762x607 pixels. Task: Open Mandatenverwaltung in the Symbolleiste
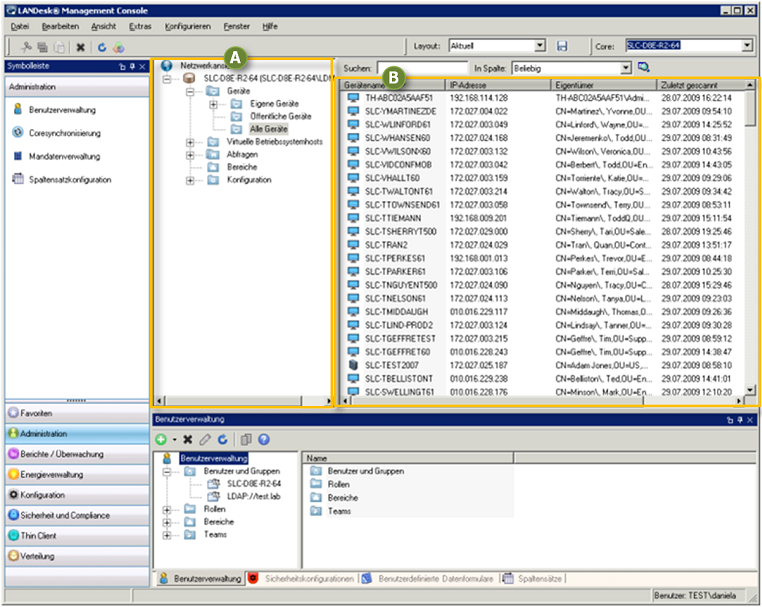point(64,156)
